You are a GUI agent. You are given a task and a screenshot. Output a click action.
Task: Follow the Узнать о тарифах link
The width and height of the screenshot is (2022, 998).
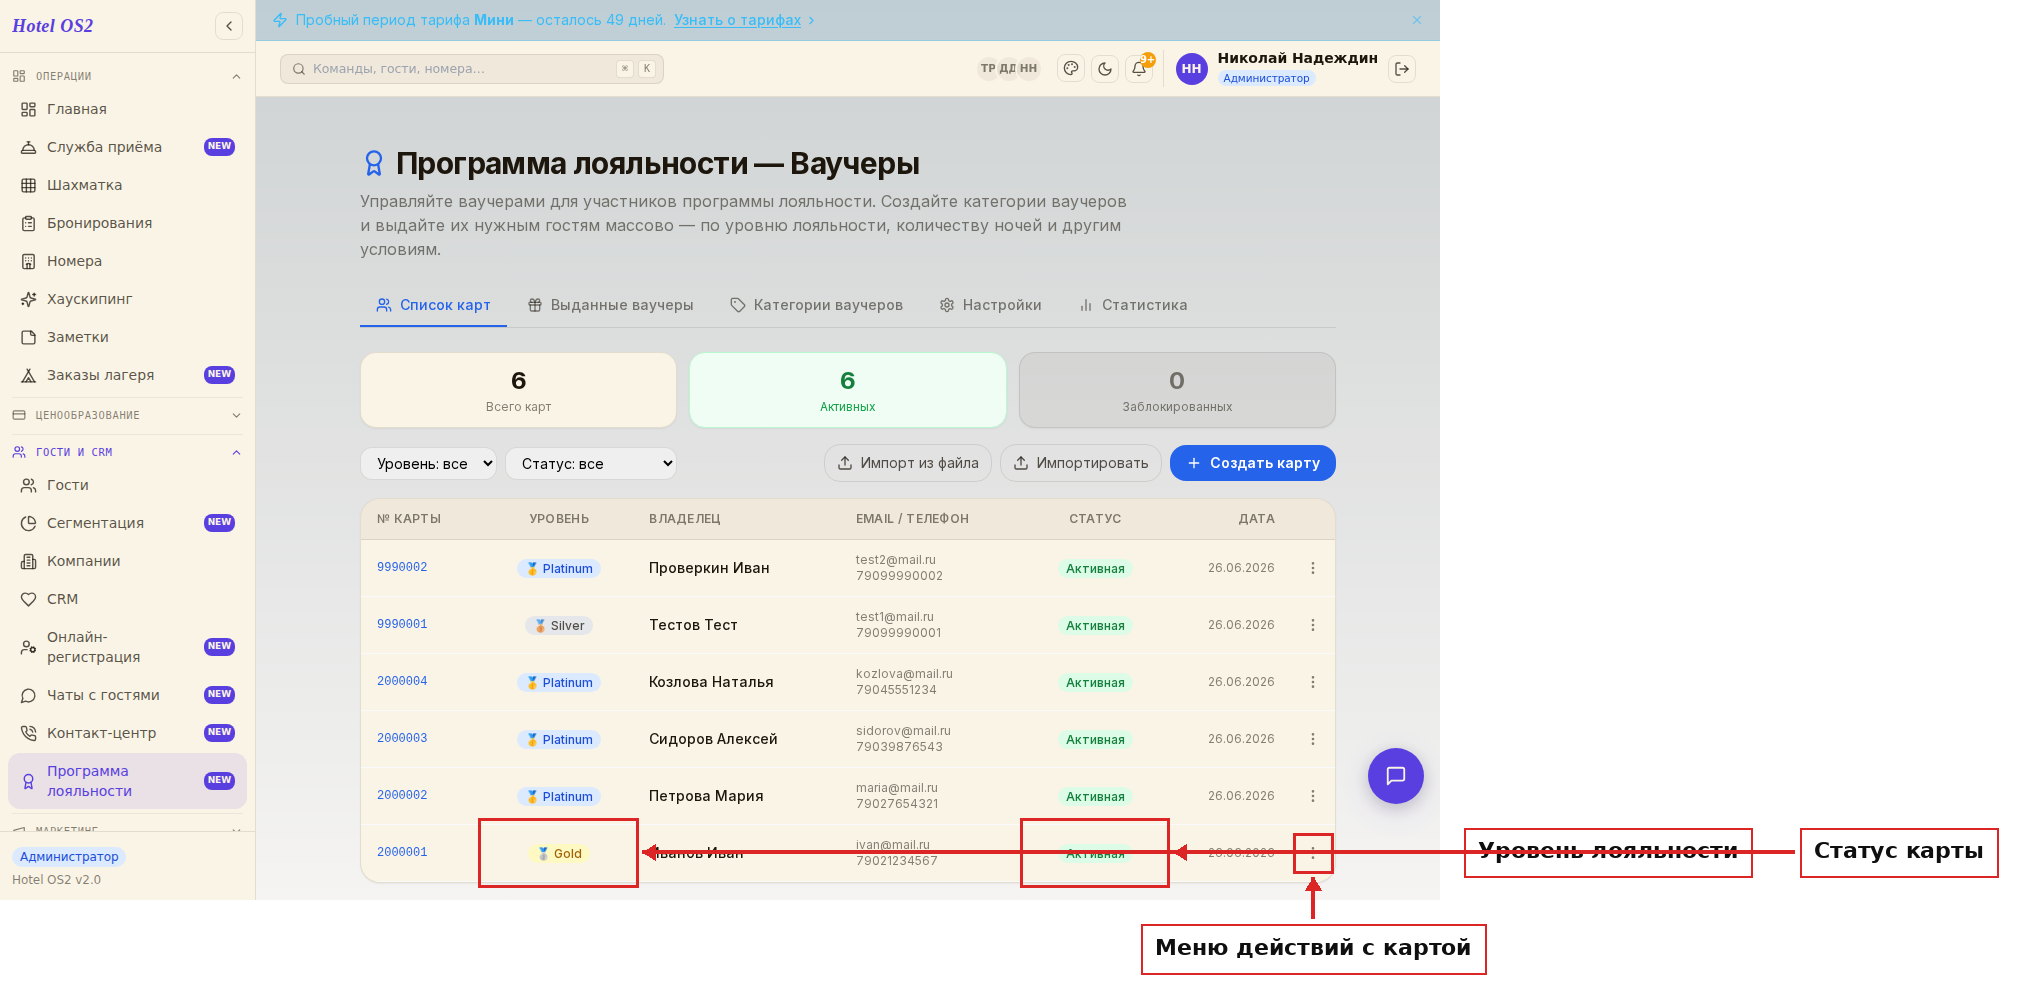[738, 20]
